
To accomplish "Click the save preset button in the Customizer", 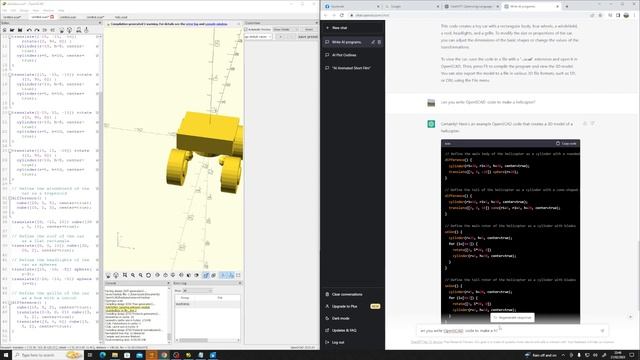I will (307, 37).
